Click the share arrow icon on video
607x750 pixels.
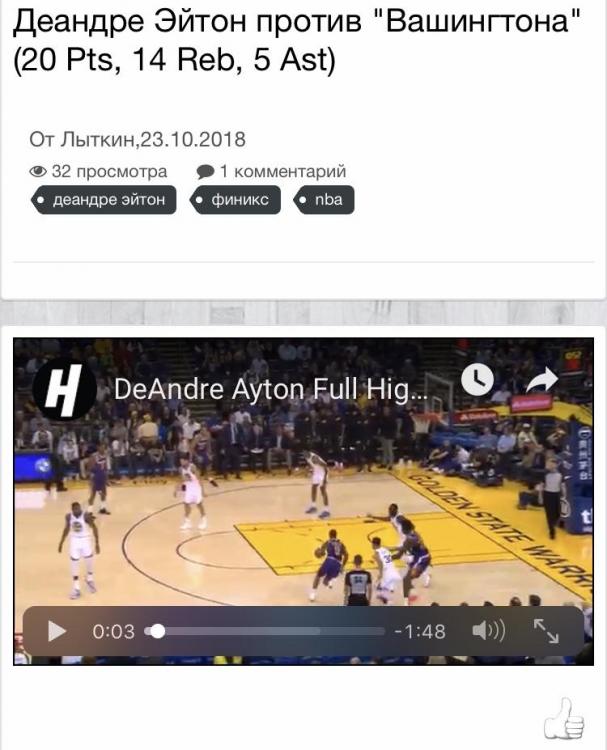pyautogui.click(x=542, y=380)
